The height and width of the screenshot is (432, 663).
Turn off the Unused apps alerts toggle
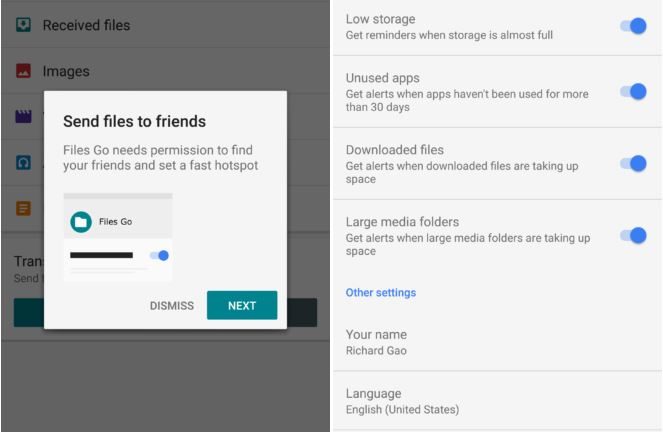coord(633,92)
